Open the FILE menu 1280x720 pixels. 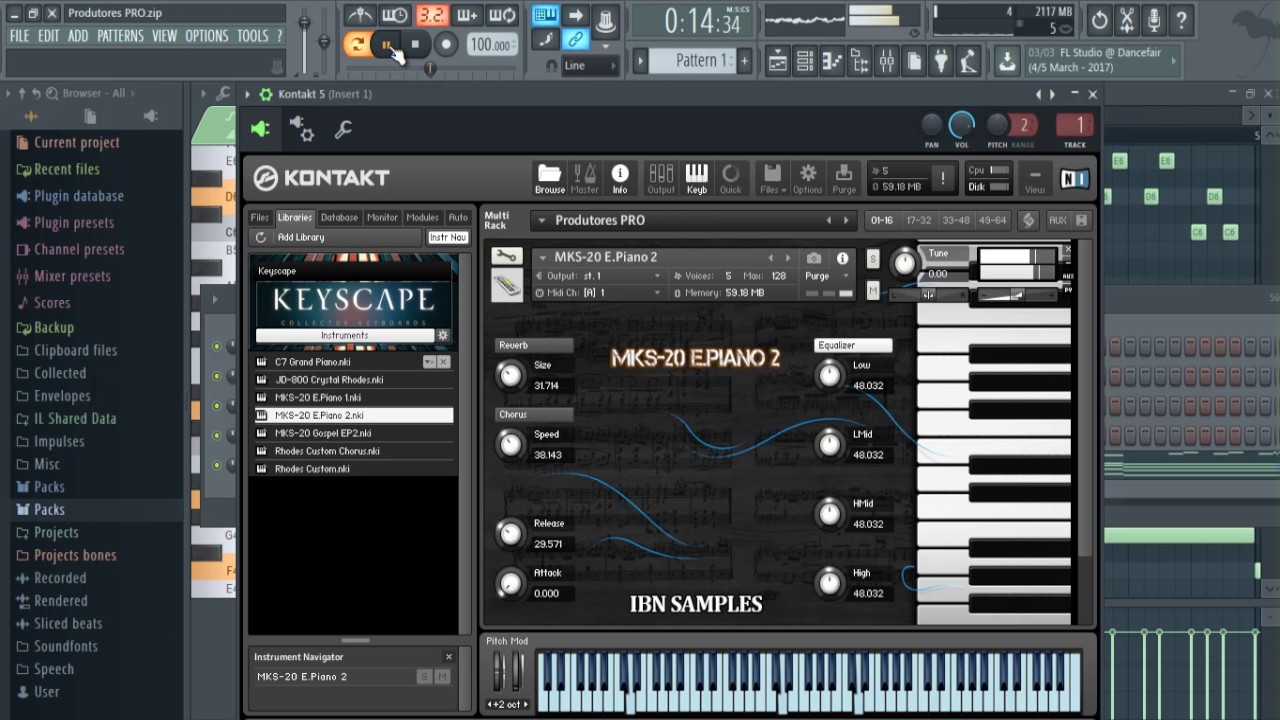(19, 36)
